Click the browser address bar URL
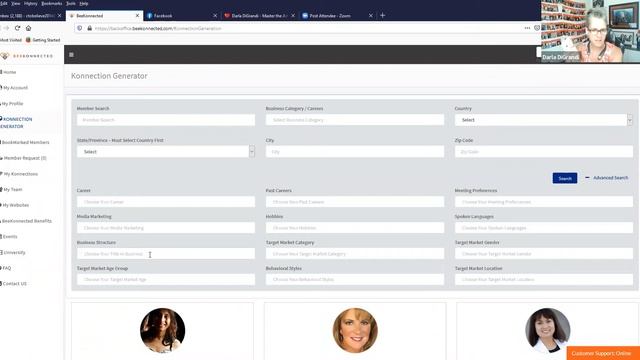Viewport: 640px width, 360px height. click(158, 28)
